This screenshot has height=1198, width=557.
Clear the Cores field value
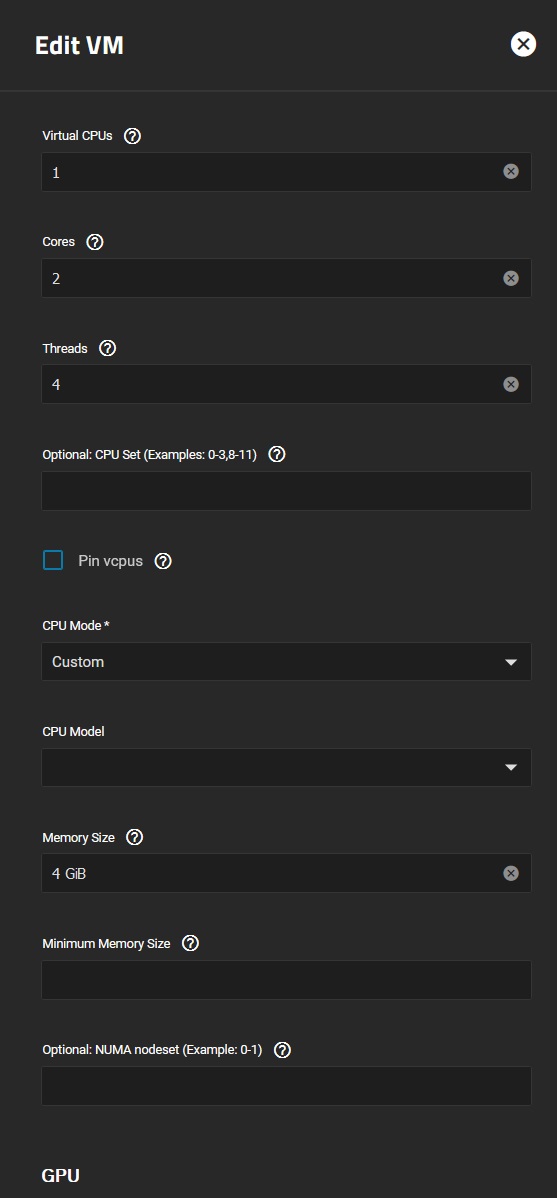point(511,278)
